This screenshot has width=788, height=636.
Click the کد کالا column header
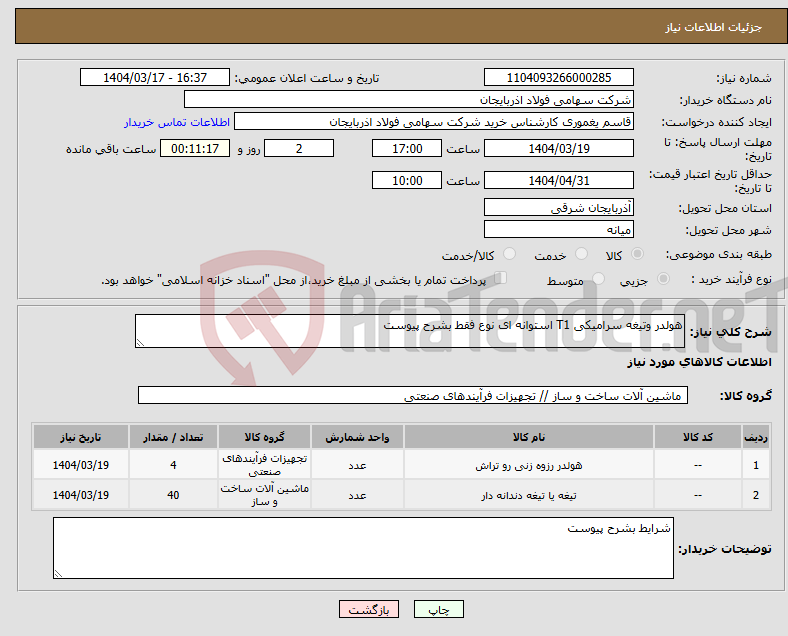(698, 437)
